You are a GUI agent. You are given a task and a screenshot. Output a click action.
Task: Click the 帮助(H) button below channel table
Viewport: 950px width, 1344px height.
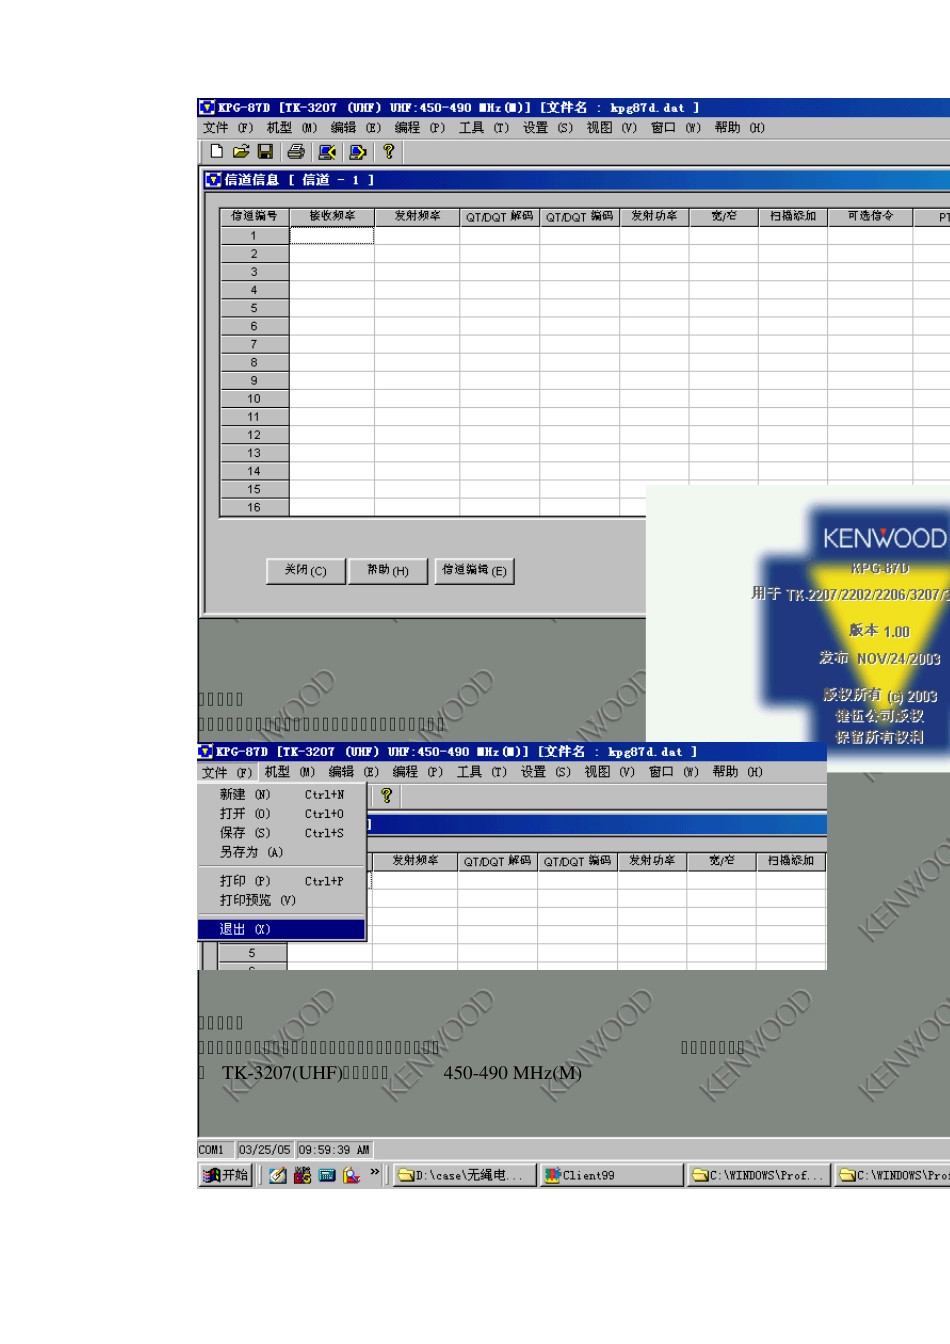pyautogui.click(x=388, y=570)
